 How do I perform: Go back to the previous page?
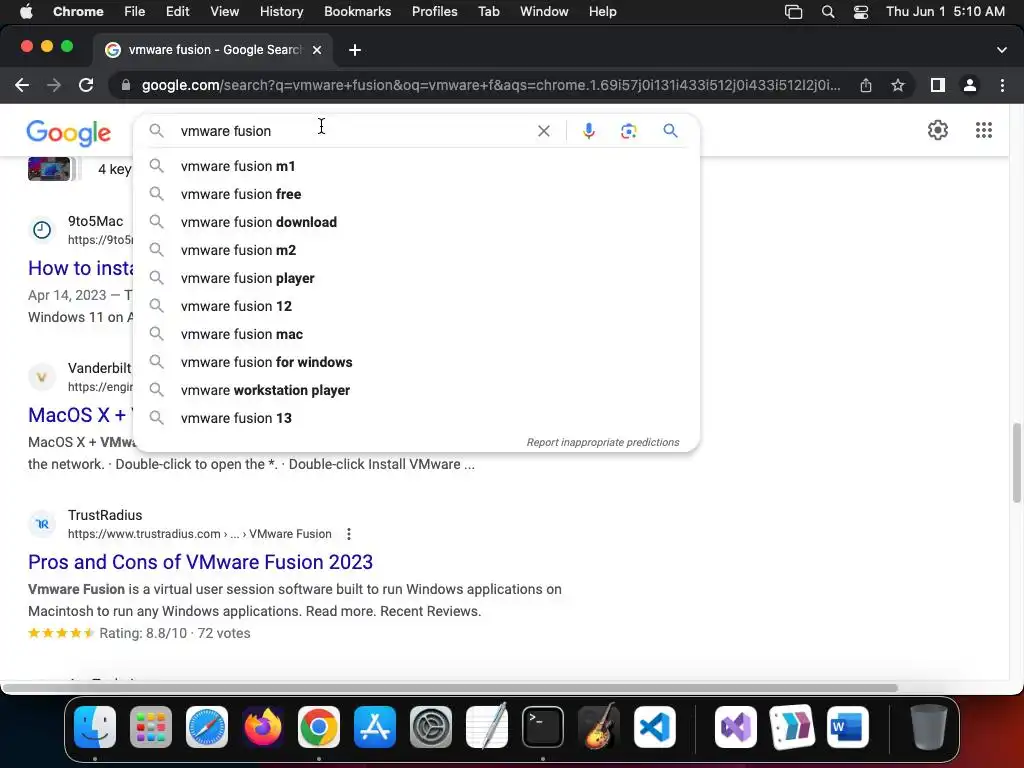point(22,85)
